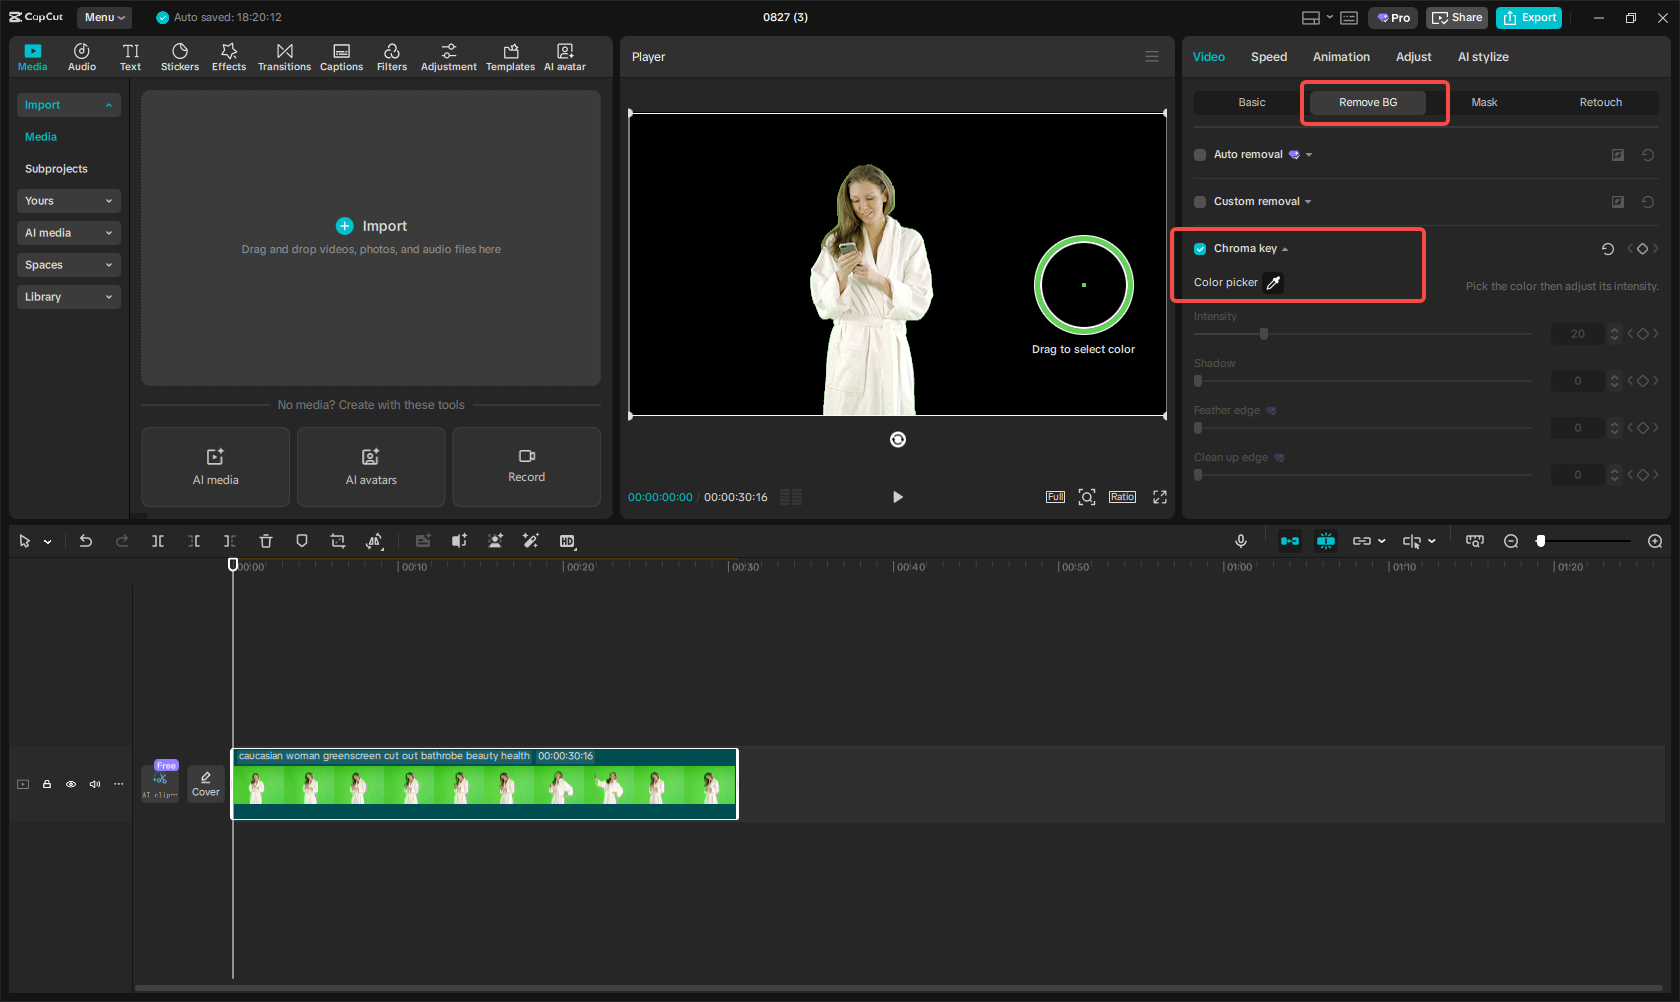Enable the Custom removal checkbox
Image resolution: width=1680 pixels, height=1002 pixels.
tap(1200, 202)
